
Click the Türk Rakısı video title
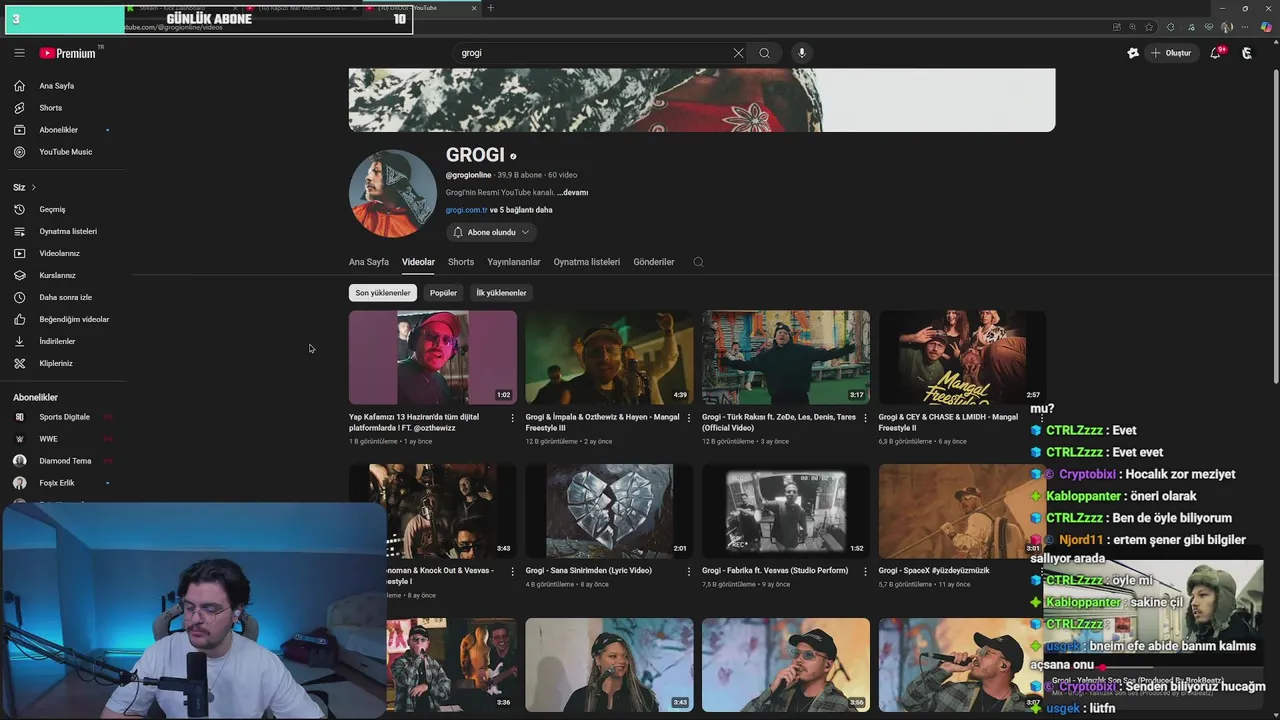point(779,422)
